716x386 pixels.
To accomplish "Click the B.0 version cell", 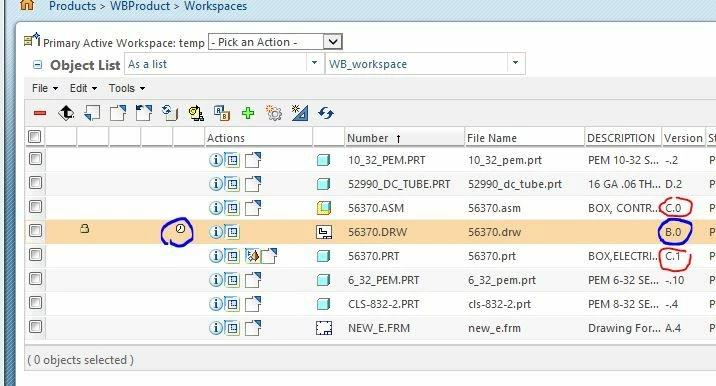I will tap(673, 232).
